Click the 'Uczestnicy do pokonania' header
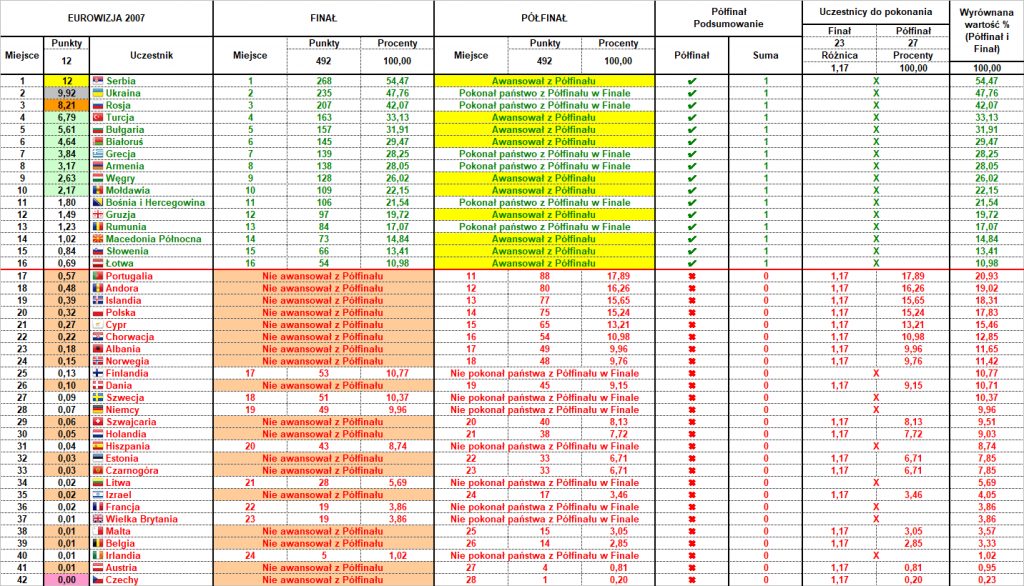 (x=876, y=12)
